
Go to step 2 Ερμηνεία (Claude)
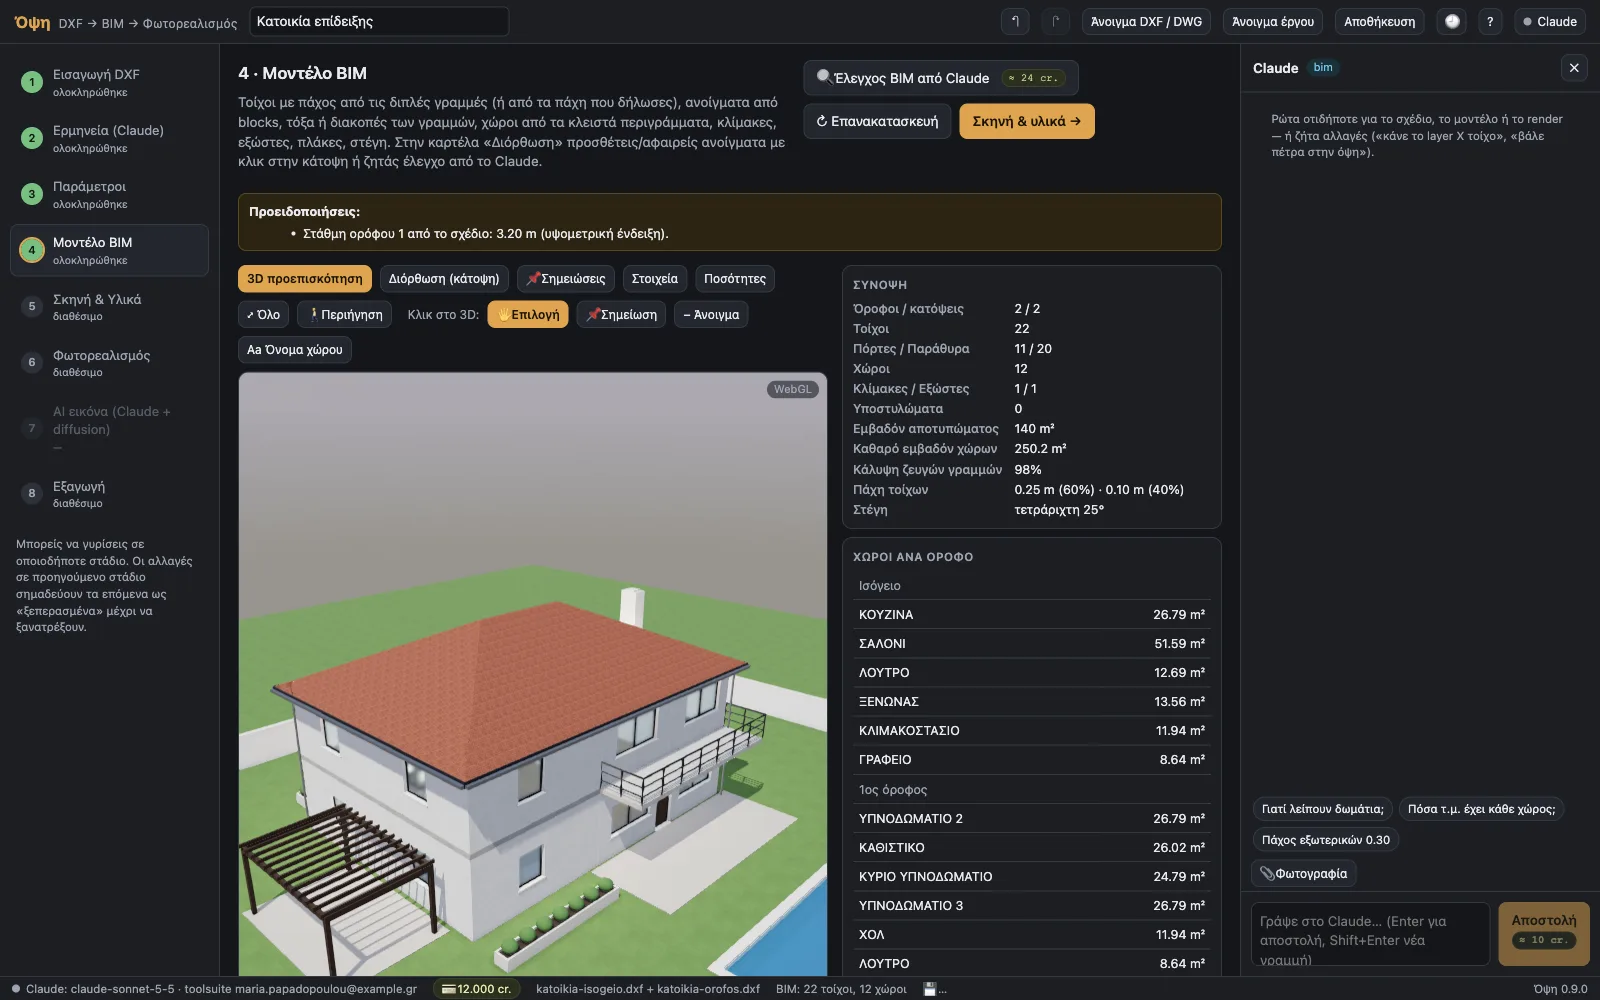click(x=110, y=138)
